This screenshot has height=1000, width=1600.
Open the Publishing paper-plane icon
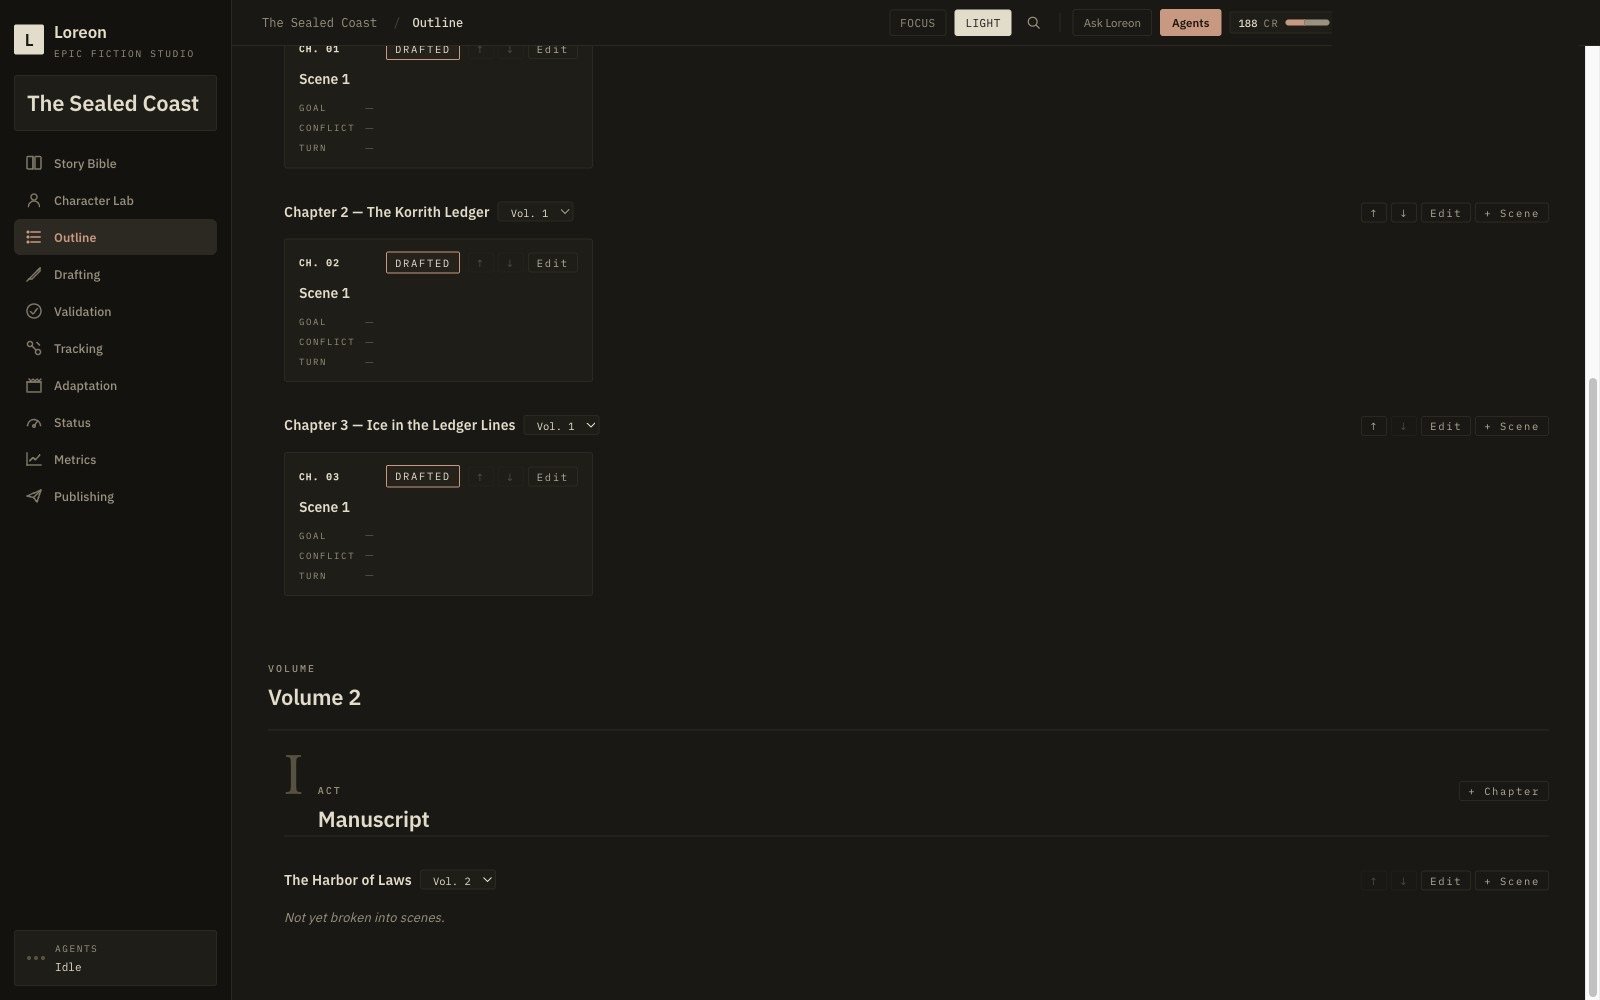point(34,496)
